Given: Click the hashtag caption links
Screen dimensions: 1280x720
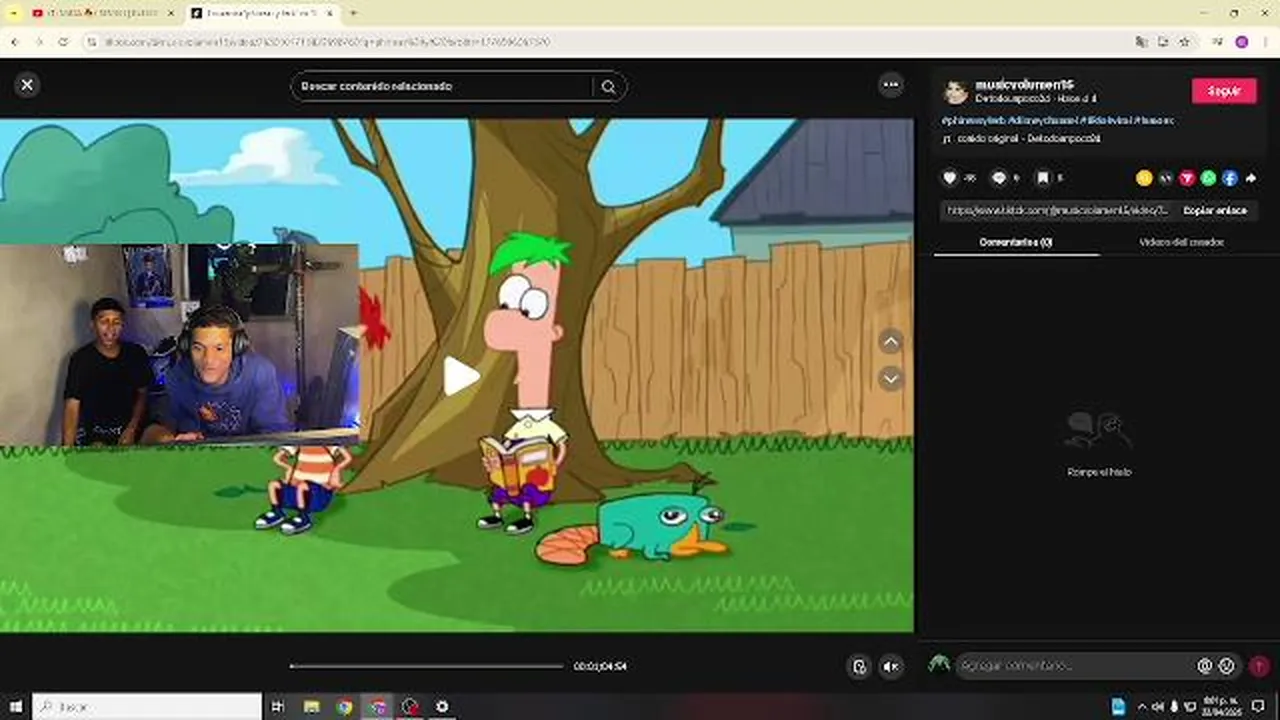Looking at the screenshot, I should click(1057, 120).
